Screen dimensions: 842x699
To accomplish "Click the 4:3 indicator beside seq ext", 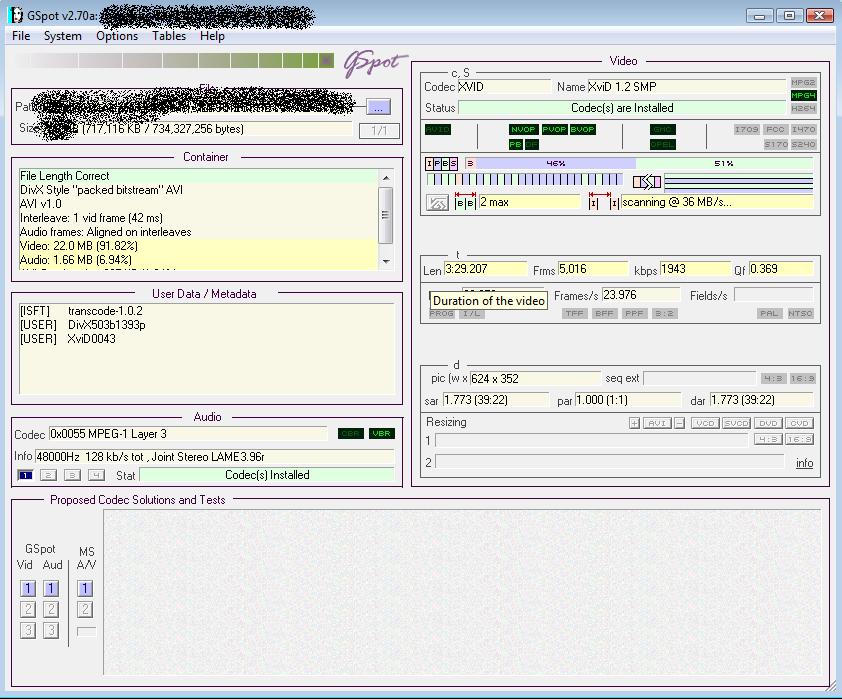I will tap(773, 379).
